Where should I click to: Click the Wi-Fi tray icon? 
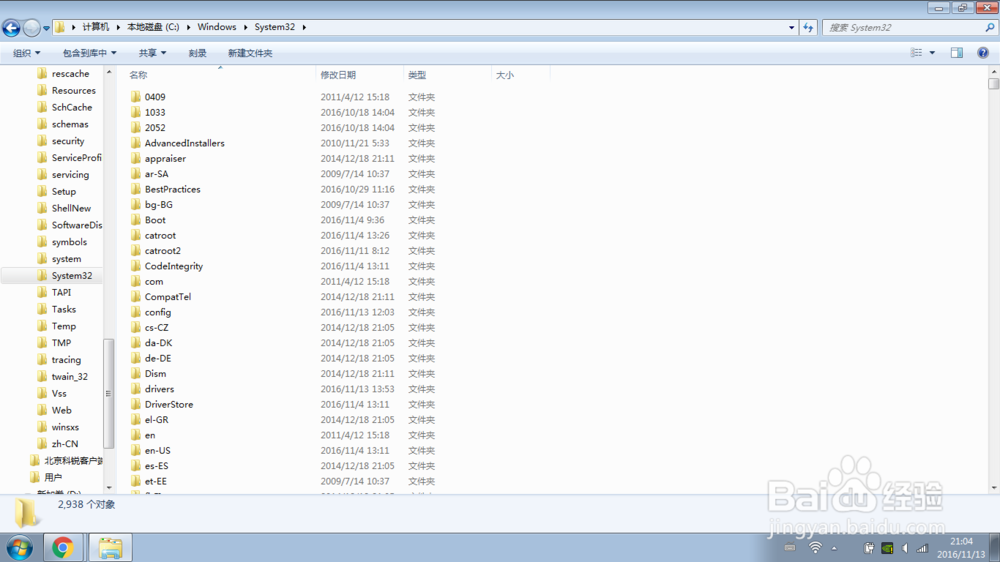coord(815,548)
